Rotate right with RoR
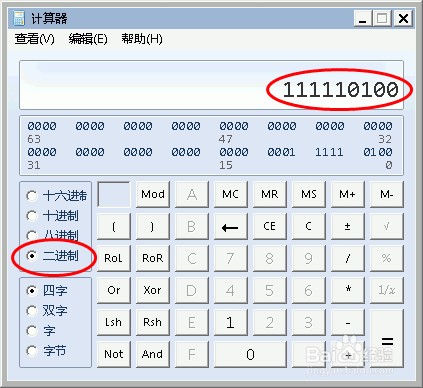The image size is (423, 388). 153,258
